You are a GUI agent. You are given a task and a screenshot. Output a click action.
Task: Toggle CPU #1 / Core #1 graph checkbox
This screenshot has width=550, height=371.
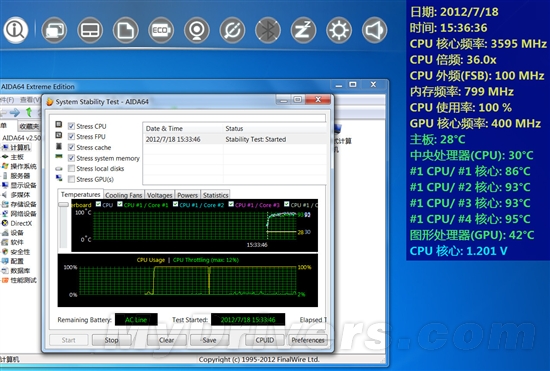tap(120, 204)
